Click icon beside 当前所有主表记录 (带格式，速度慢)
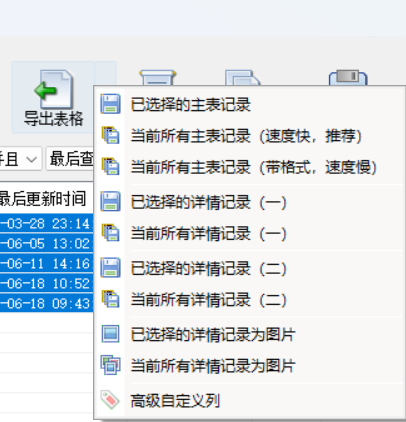The height and width of the screenshot is (422, 406). point(110,166)
